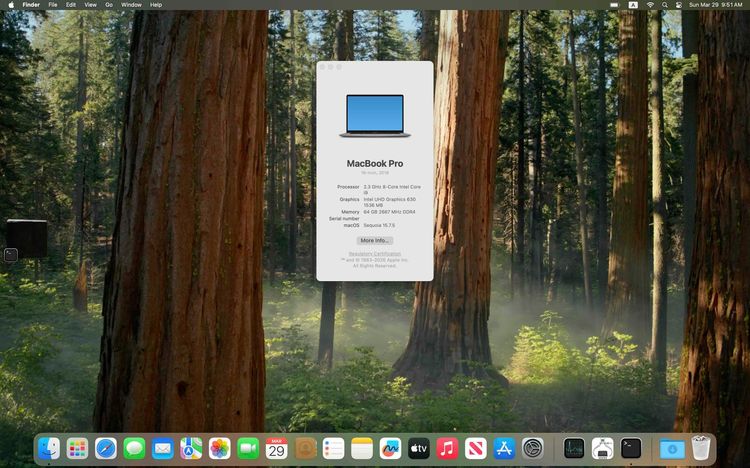Launch Reminders from the Dock
Screen dimensions: 750x468
(x=333, y=449)
